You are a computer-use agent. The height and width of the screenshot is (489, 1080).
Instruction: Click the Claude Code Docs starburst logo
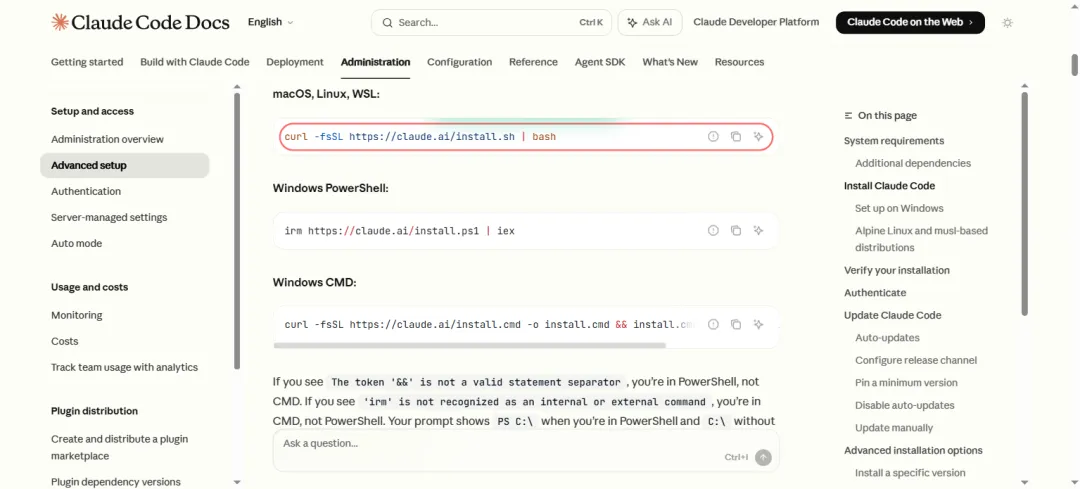(x=60, y=22)
